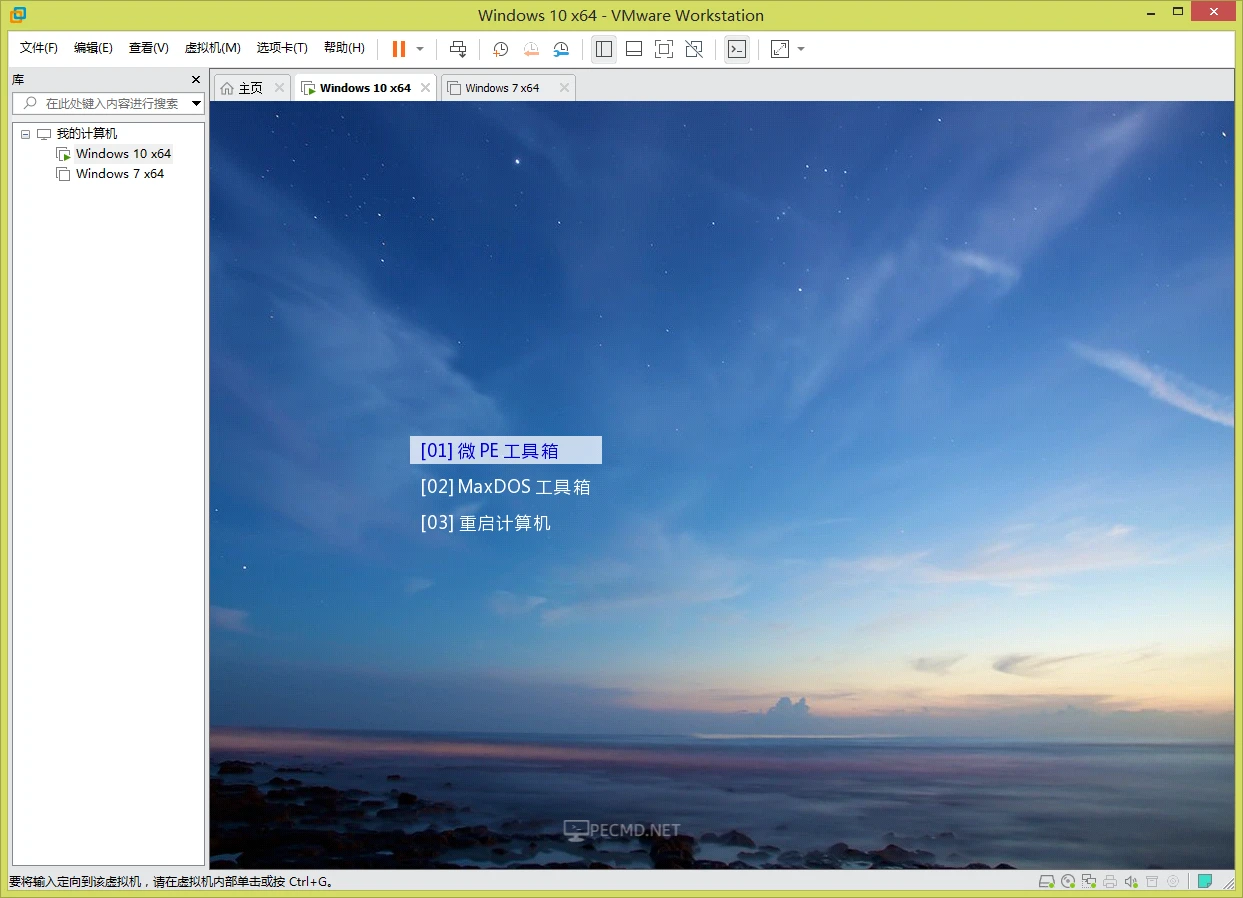The height and width of the screenshot is (898, 1243).
Task: Send Ctrl+Alt+Del to the virtual machine
Action: pos(458,49)
